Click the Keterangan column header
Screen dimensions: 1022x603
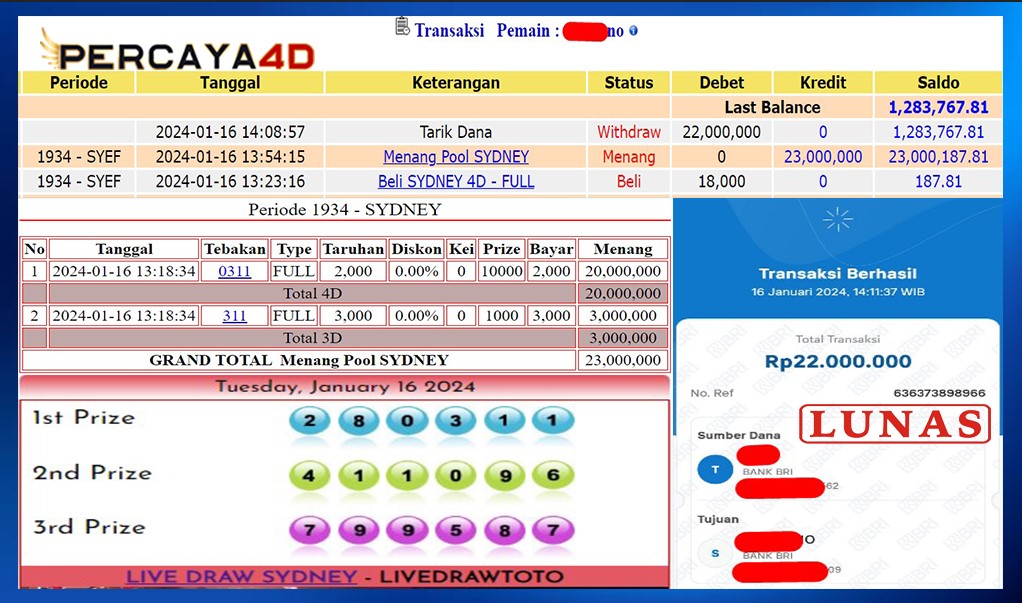(455, 82)
